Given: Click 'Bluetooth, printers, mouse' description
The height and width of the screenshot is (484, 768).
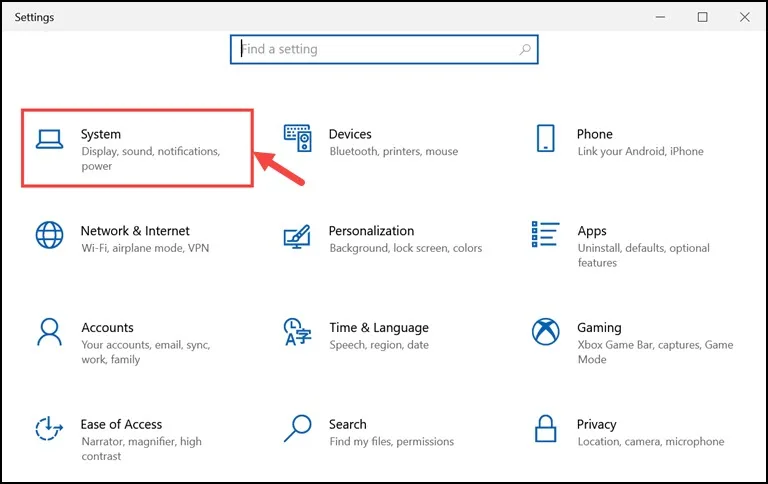Looking at the screenshot, I should pos(394,151).
